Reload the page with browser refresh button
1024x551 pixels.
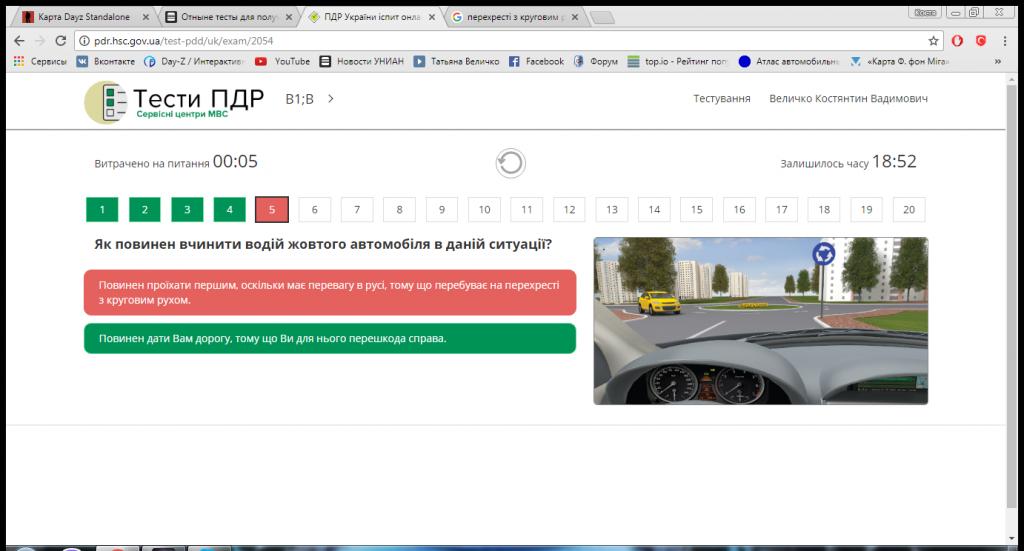pos(60,41)
